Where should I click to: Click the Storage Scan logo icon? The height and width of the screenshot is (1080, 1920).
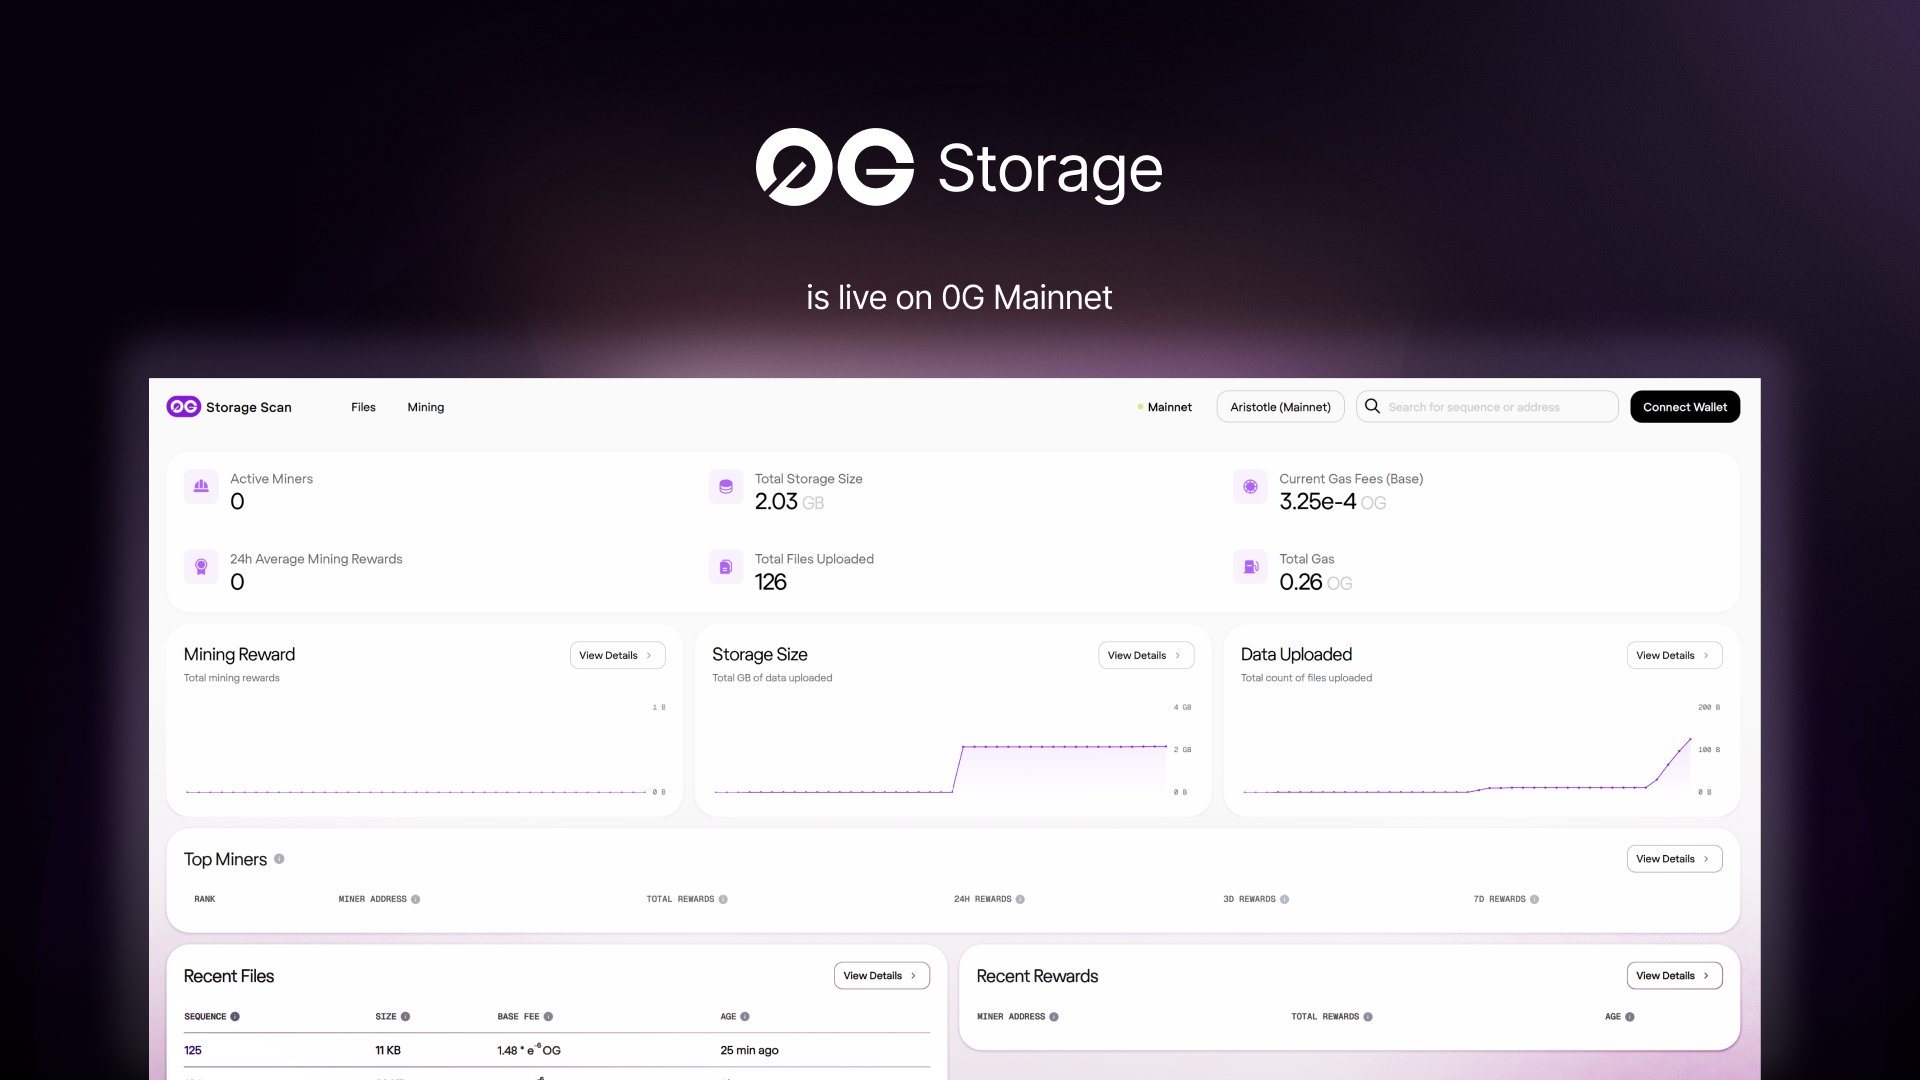tap(183, 407)
